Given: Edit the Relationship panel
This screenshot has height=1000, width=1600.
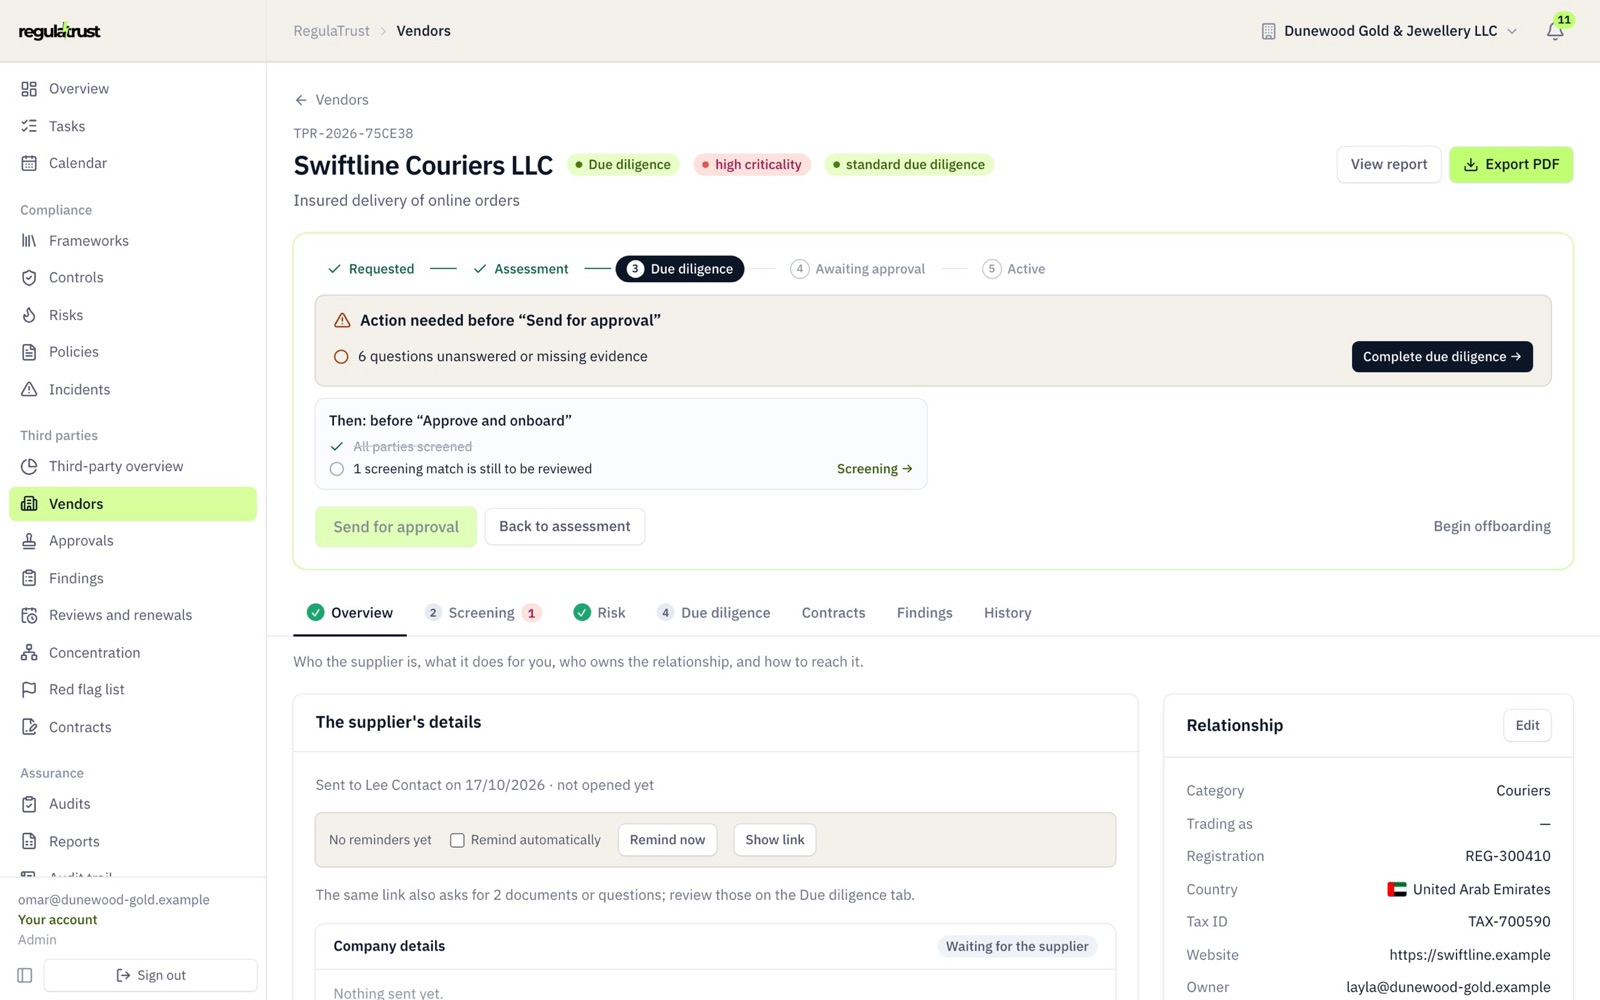Looking at the screenshot, I should pos(1527,726).
